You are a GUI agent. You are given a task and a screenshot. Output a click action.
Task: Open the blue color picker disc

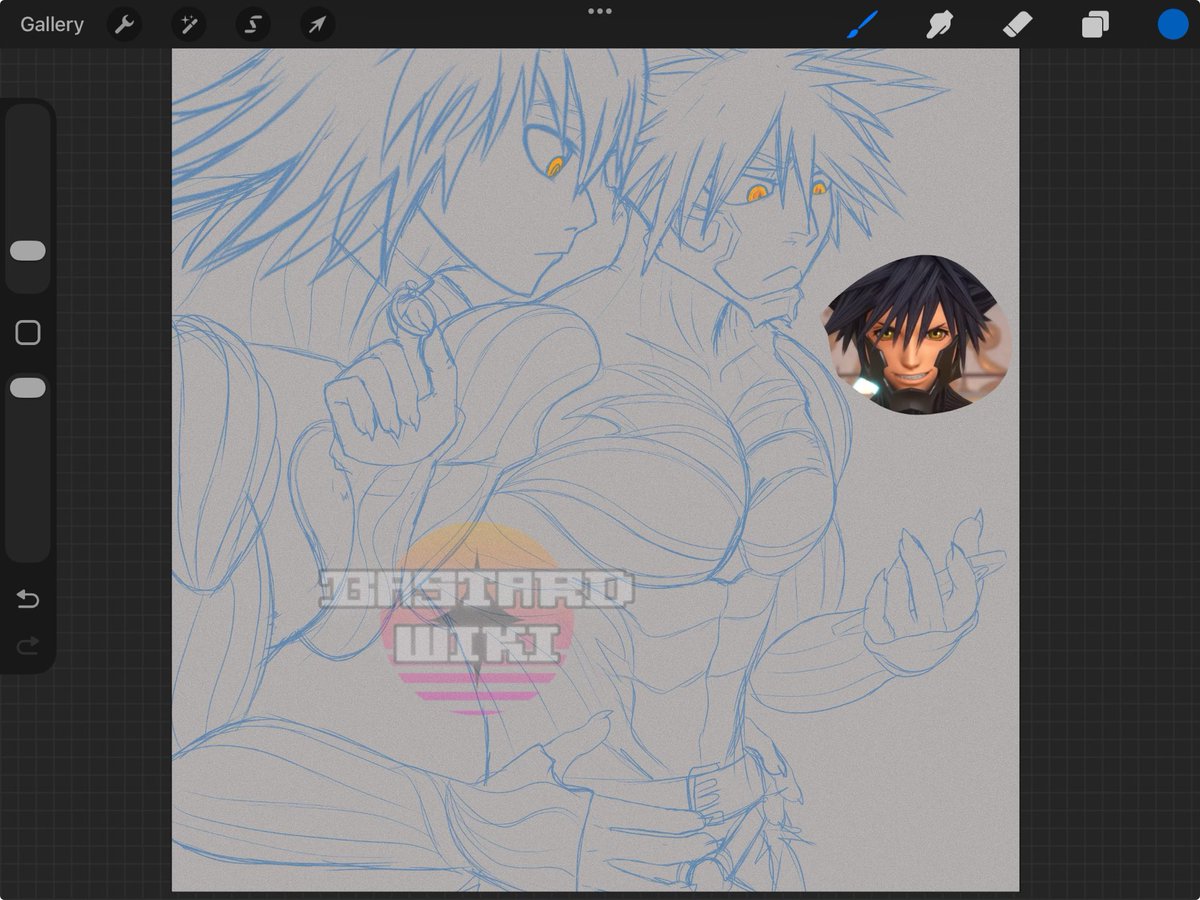(1173, 25)
